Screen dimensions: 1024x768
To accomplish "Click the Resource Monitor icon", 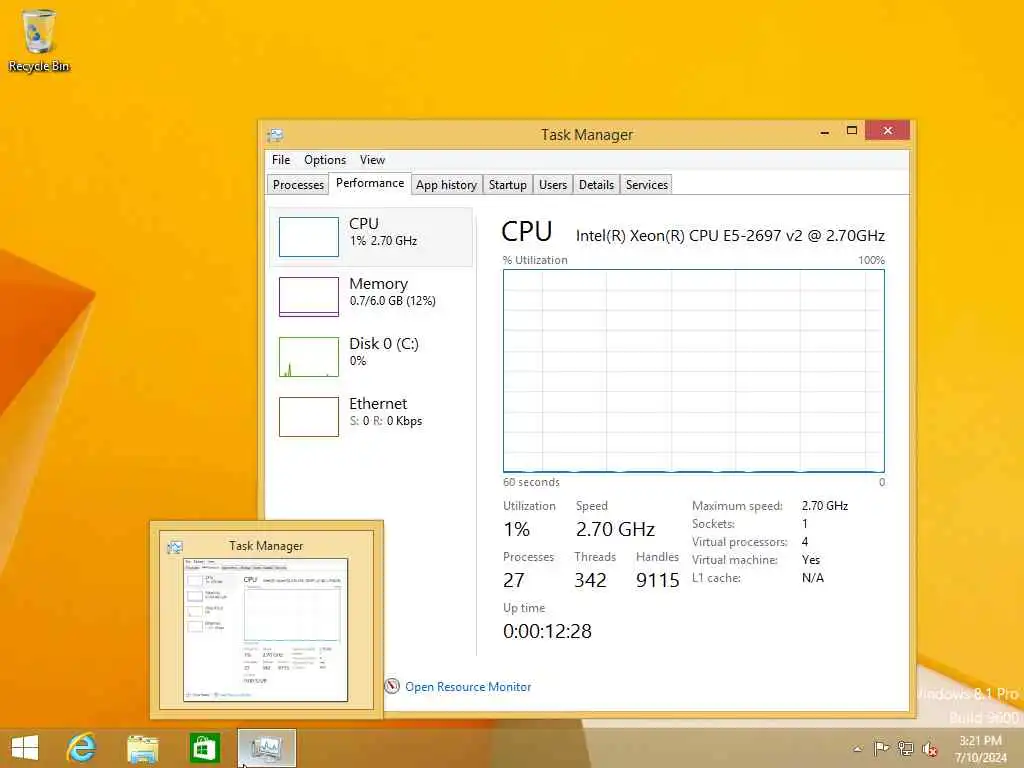I will (x=392, y=686).
